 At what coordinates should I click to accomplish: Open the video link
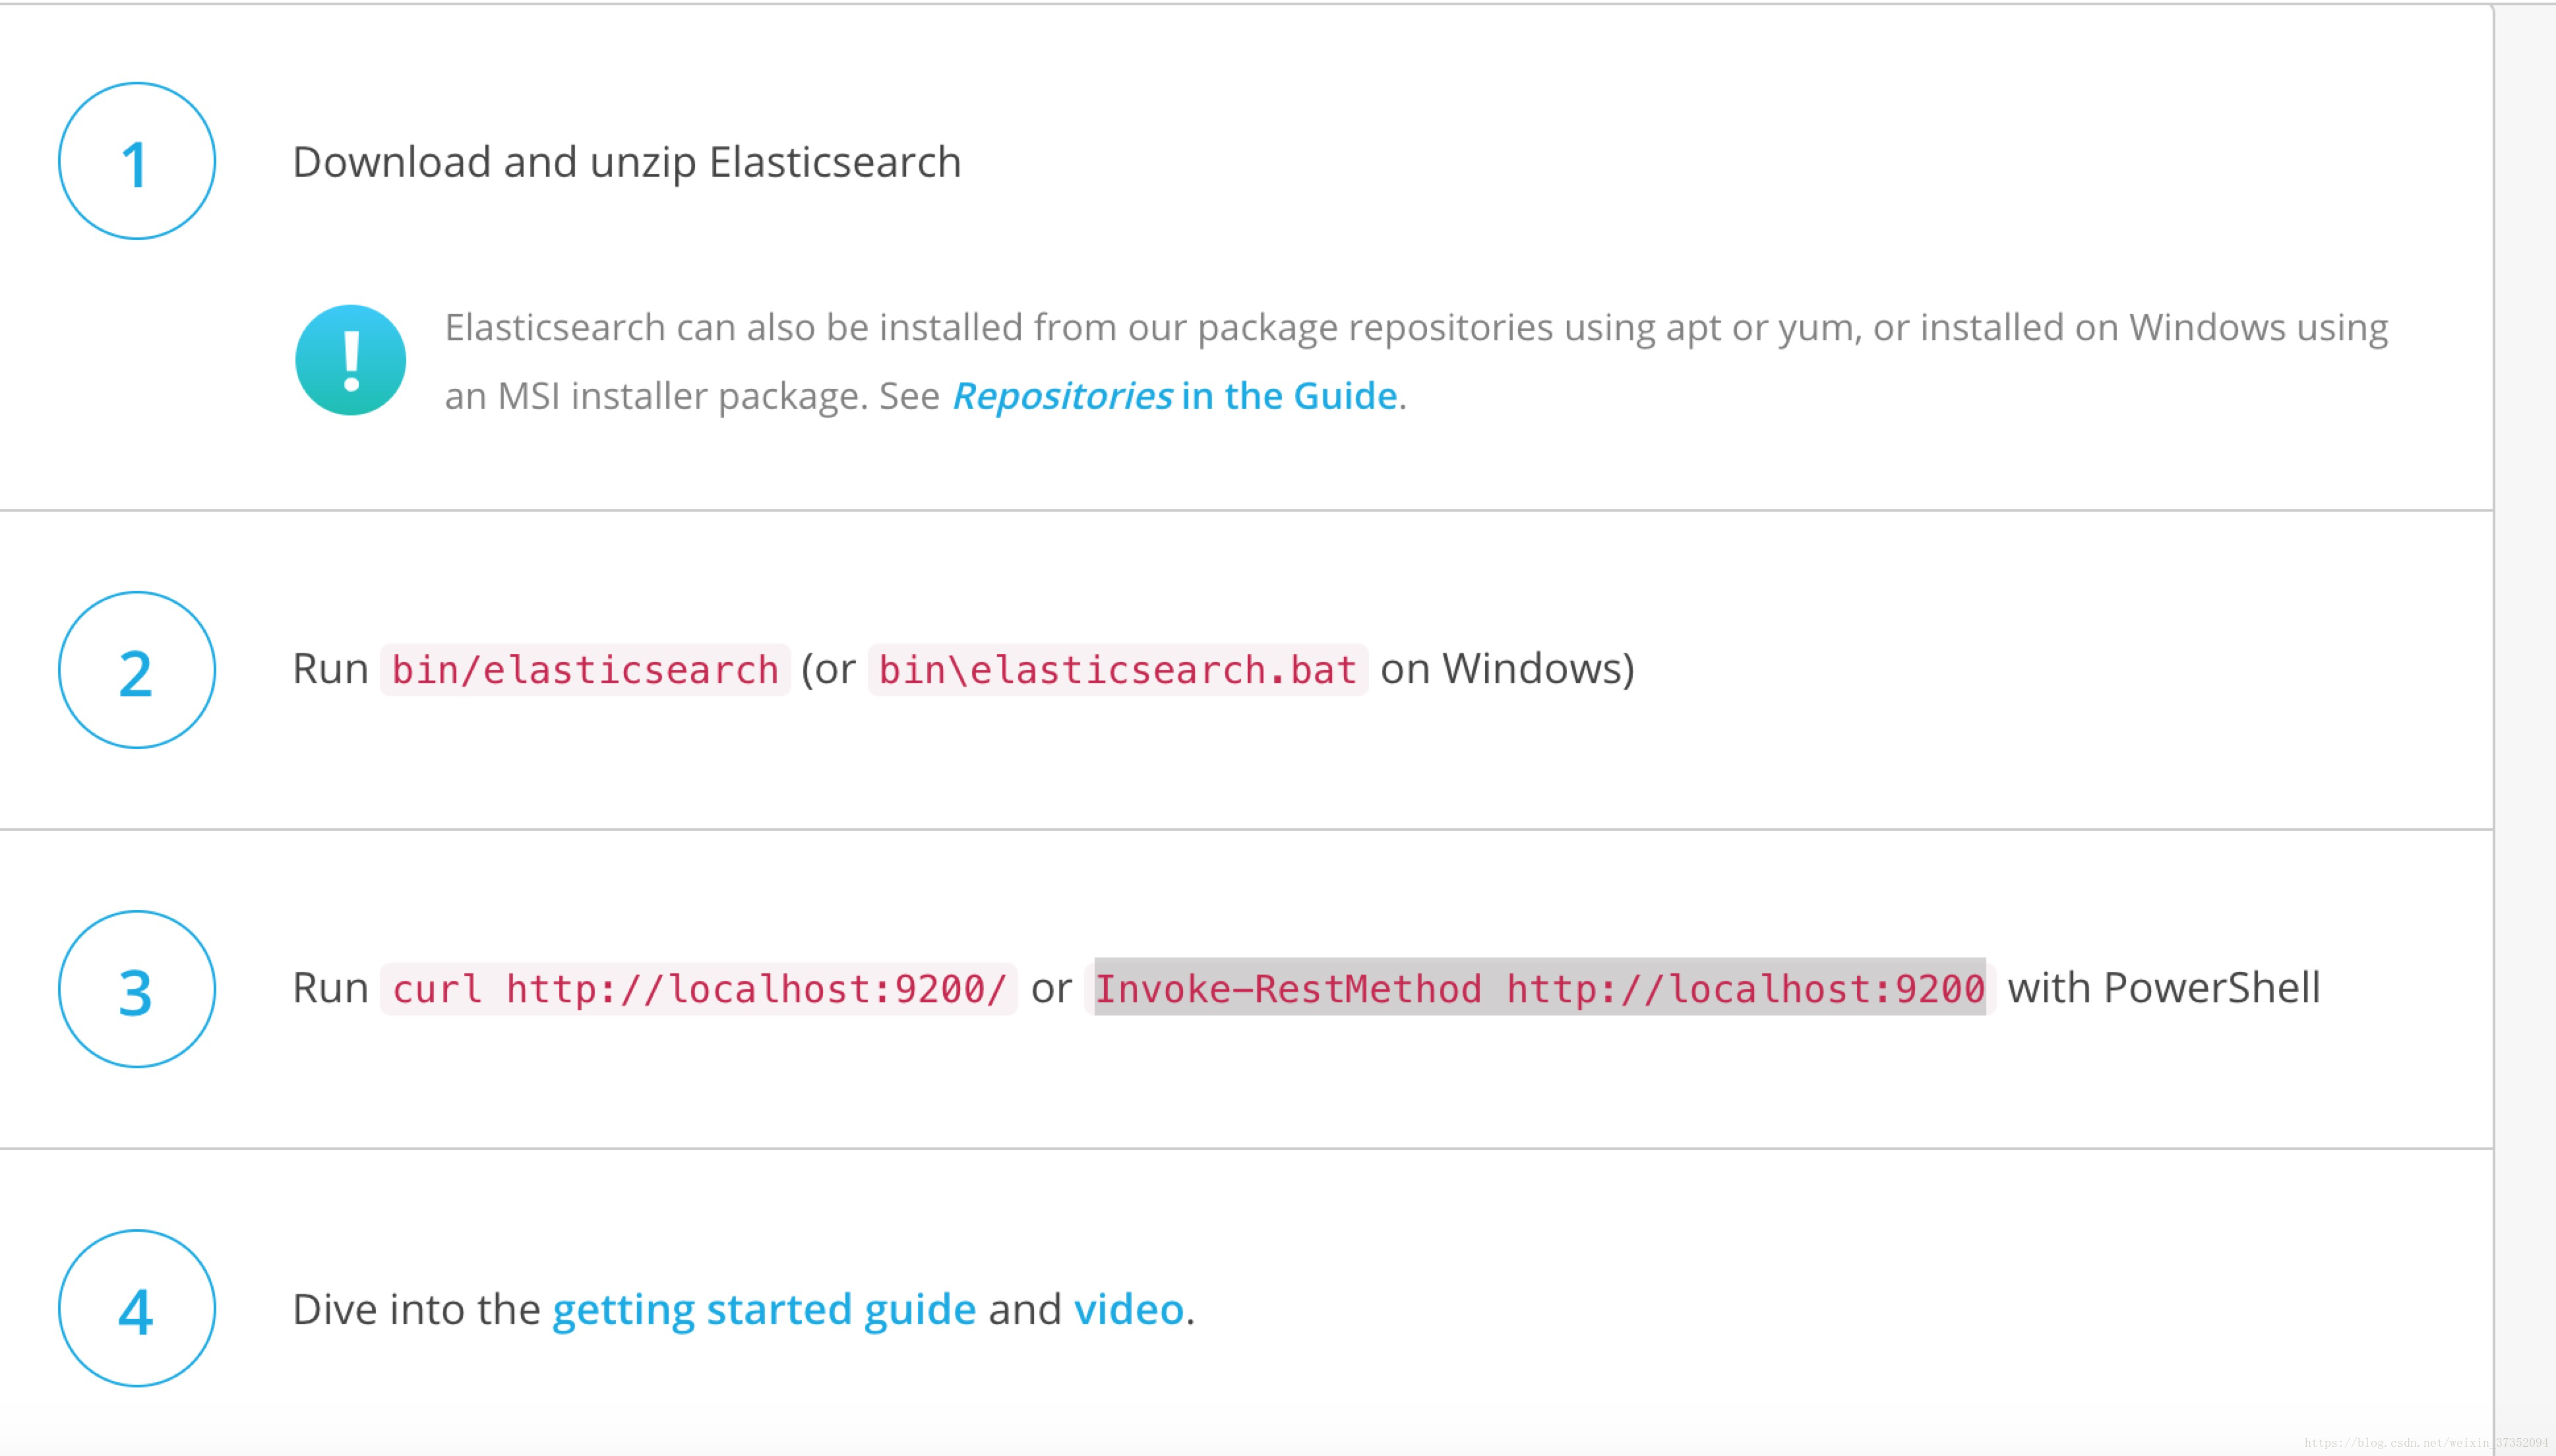pos(1129,1310)
